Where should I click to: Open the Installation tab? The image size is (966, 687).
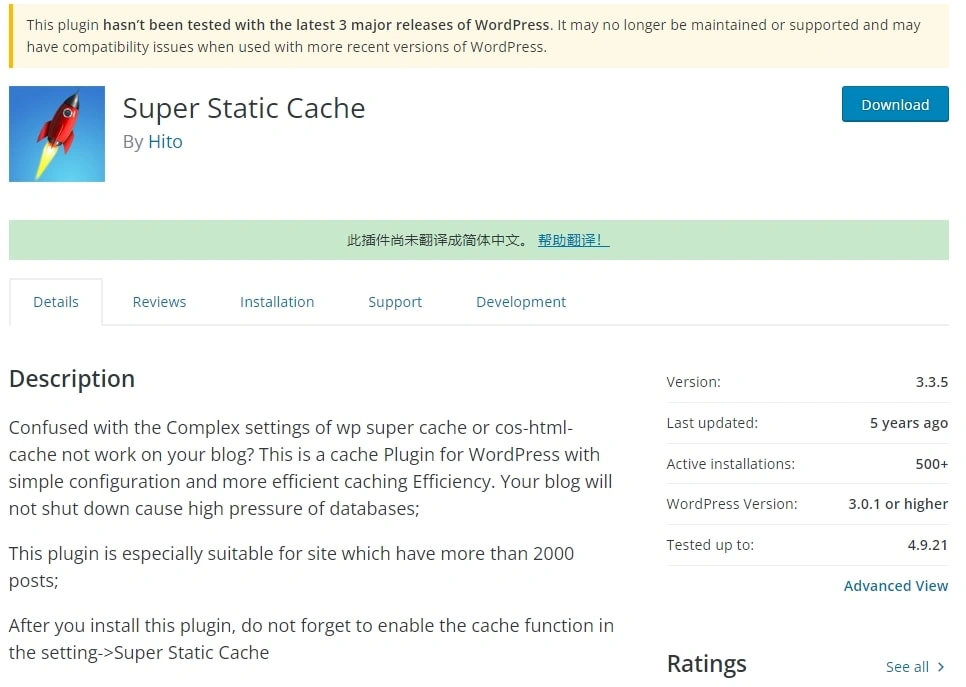click(x=277, y=302)
